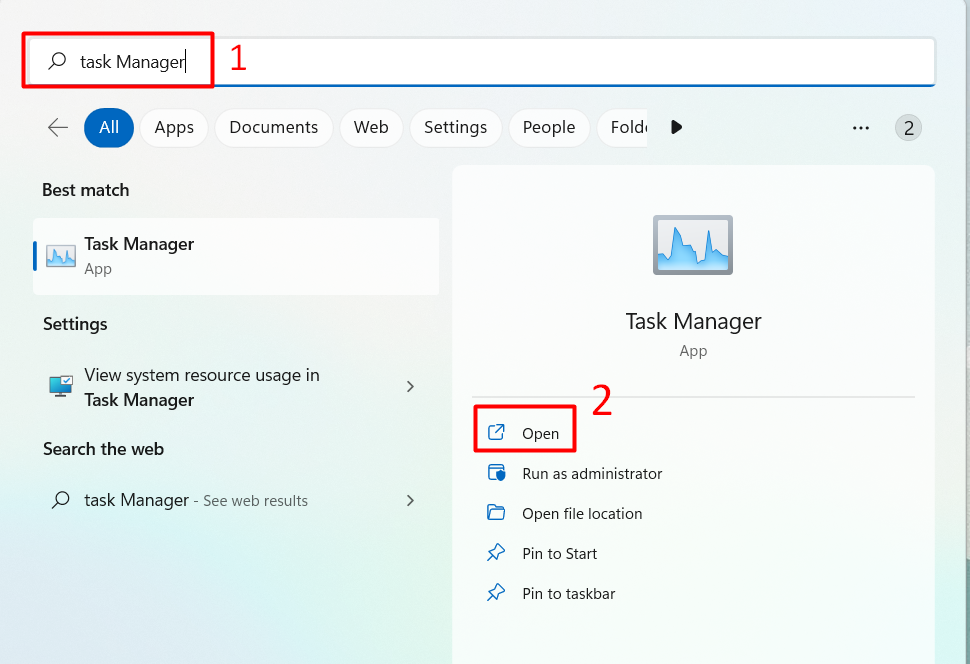Click the search magnifier icon in search box
The width and height of the screenshot is (970, 664).
coord(58,61)
